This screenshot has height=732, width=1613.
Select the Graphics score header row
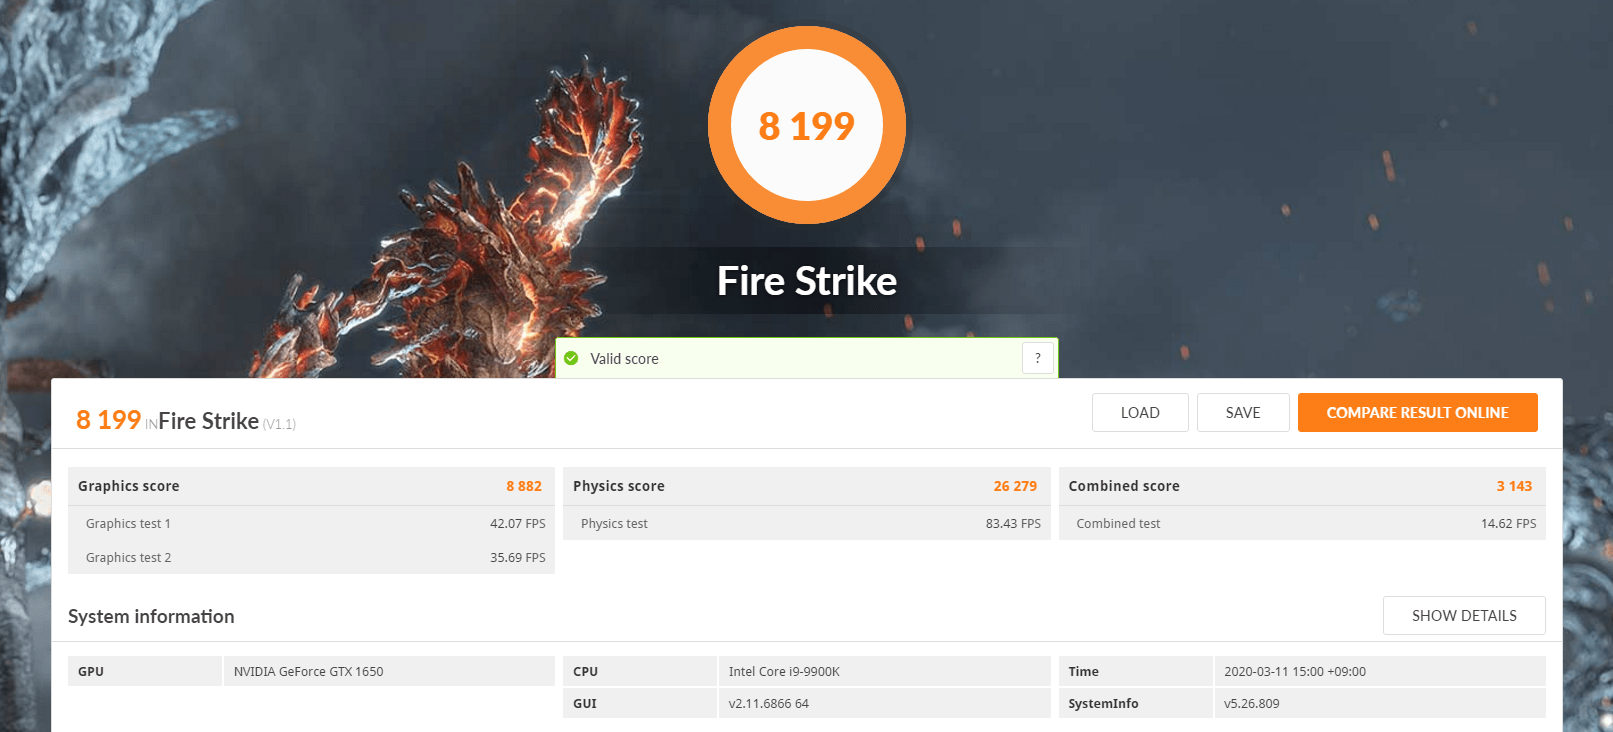coord(311,486)
